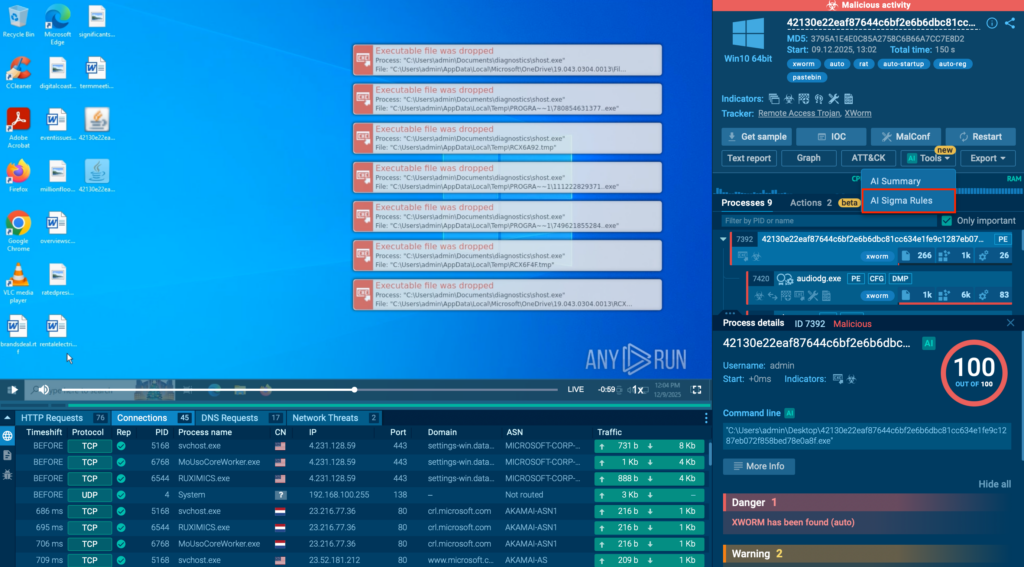
Task: Switch to the HTTP Requests tab
Action: 63,418
